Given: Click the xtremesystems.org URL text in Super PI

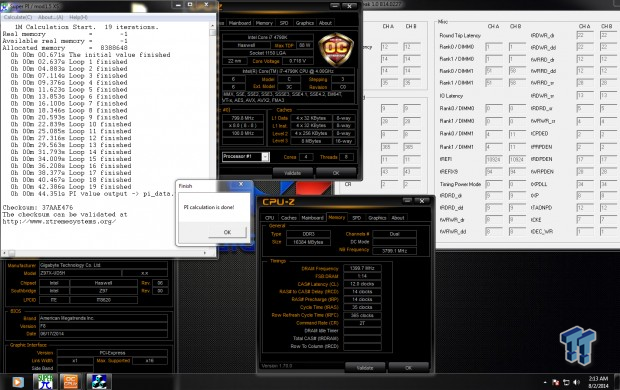Looking at the screenshot, I should pos(59,222).
